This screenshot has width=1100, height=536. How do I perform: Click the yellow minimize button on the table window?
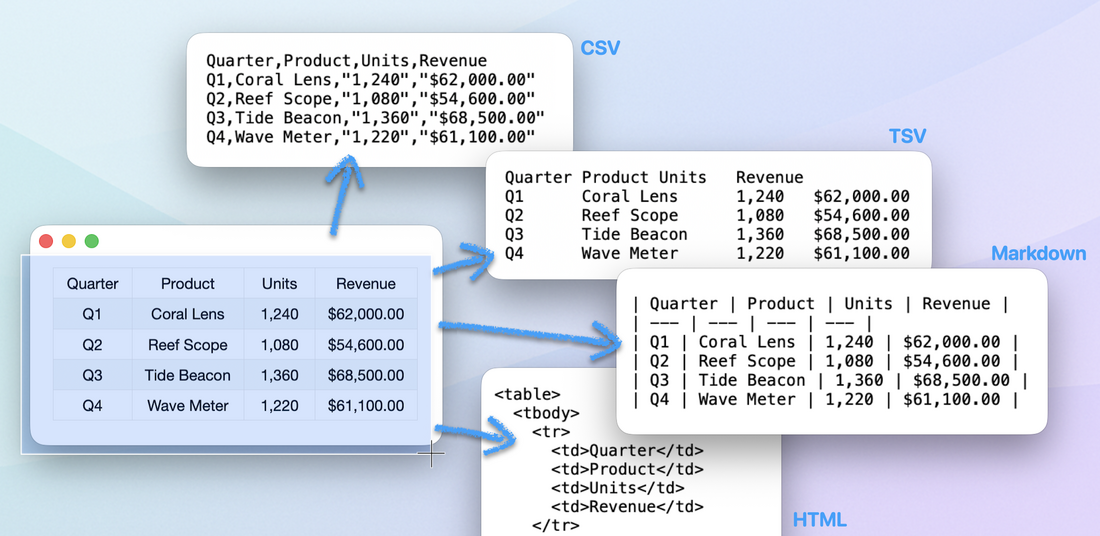tap(69, 241)
